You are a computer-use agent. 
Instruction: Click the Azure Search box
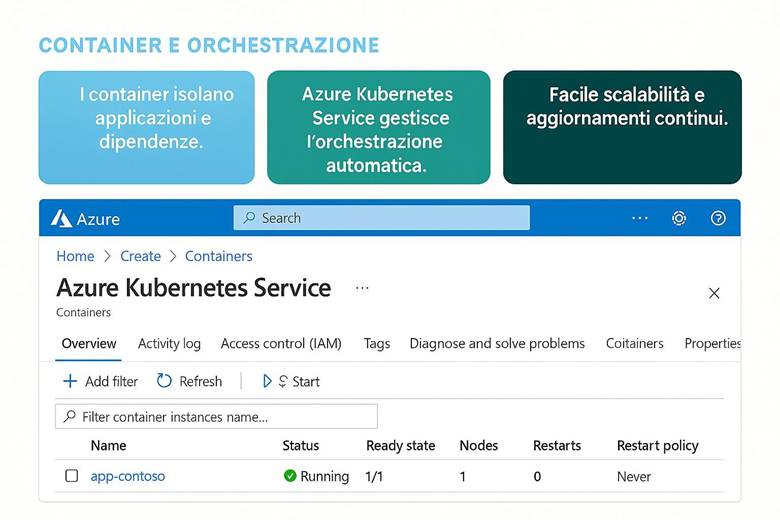point(382,218)
